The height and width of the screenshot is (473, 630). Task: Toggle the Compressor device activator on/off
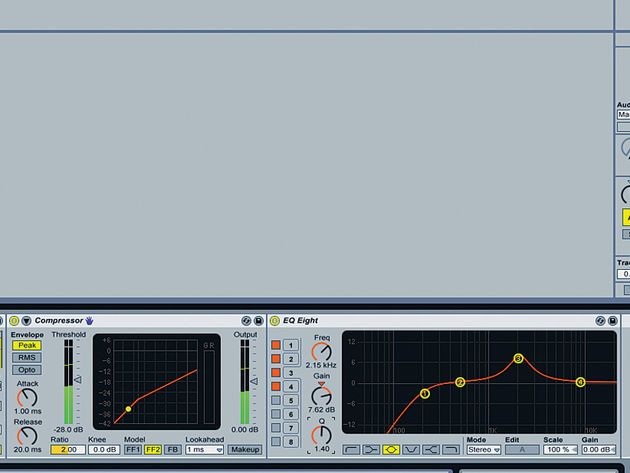(x=14, y=321)
